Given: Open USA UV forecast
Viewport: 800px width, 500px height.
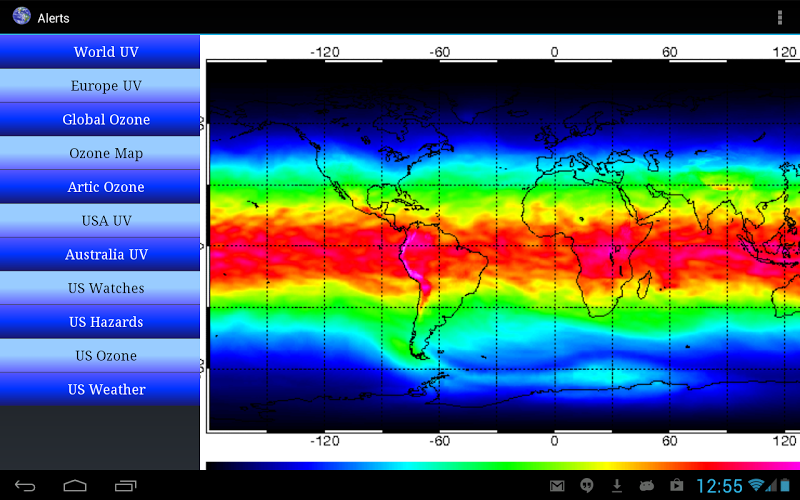Looking at the screenshot, I should coord(100,220).
